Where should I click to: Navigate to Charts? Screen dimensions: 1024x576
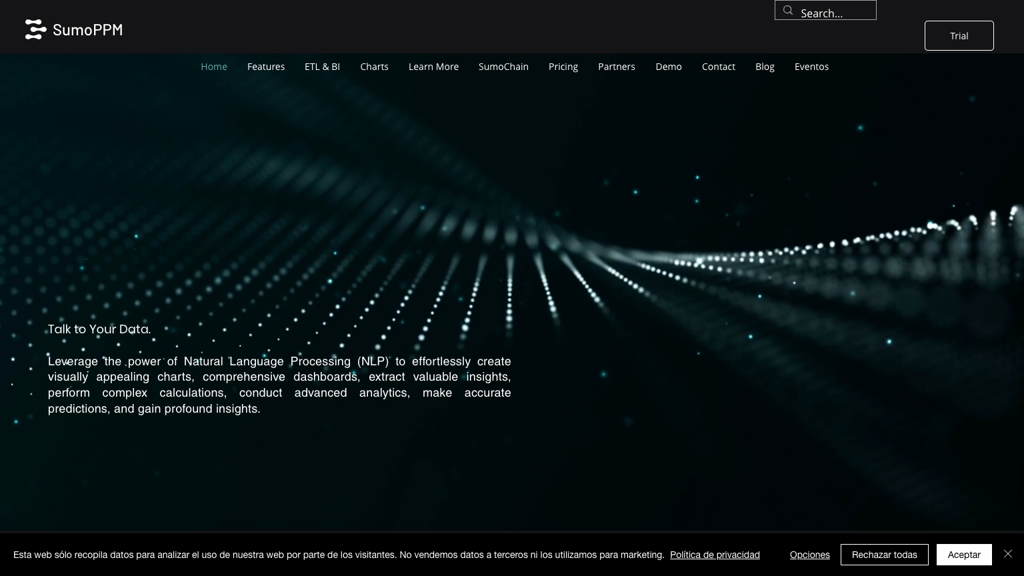(x=374, y=67)
